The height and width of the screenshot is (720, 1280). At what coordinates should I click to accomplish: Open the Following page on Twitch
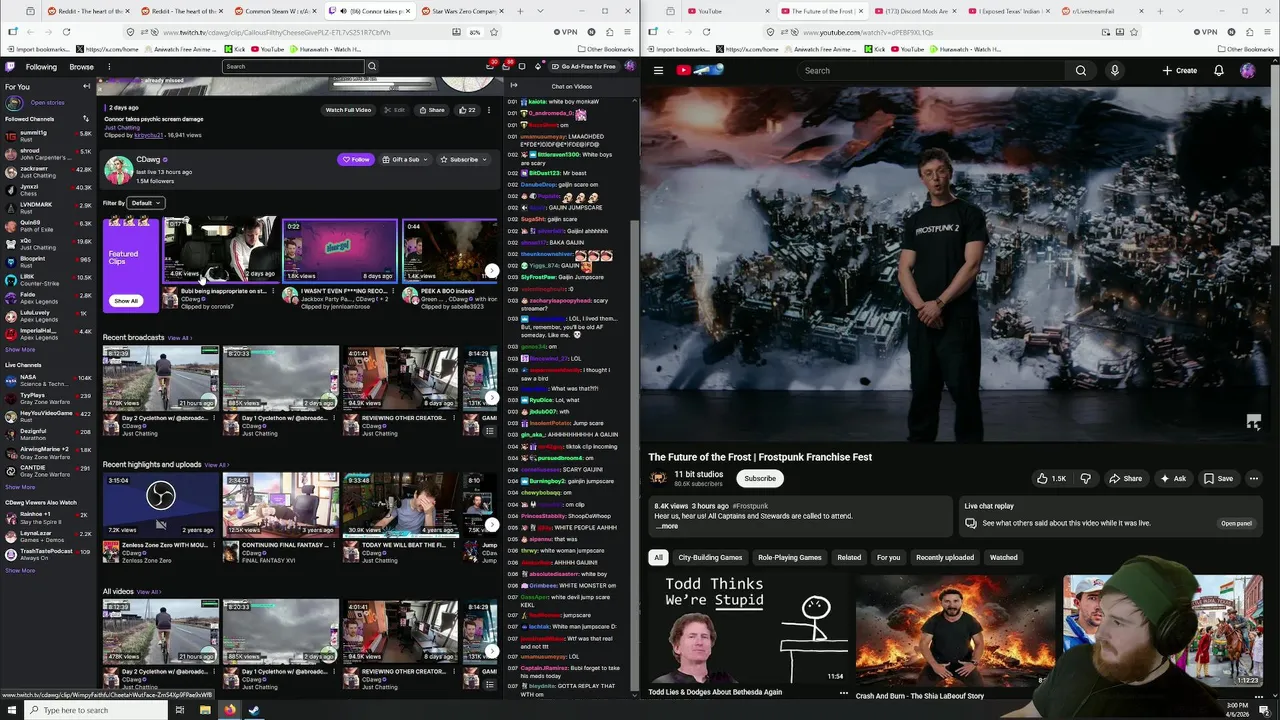pos(41,67)
